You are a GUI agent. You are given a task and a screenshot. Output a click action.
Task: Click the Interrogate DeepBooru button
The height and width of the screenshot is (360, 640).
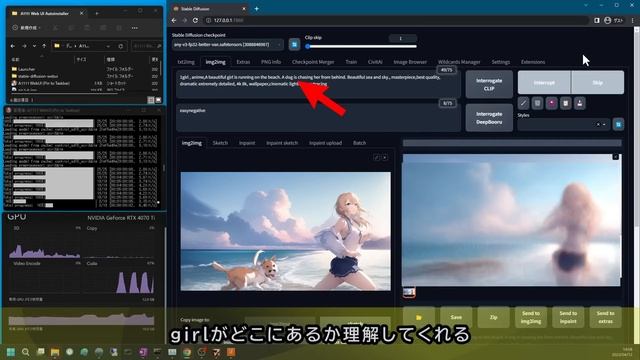pyautogui.click(x=489, y=118)
